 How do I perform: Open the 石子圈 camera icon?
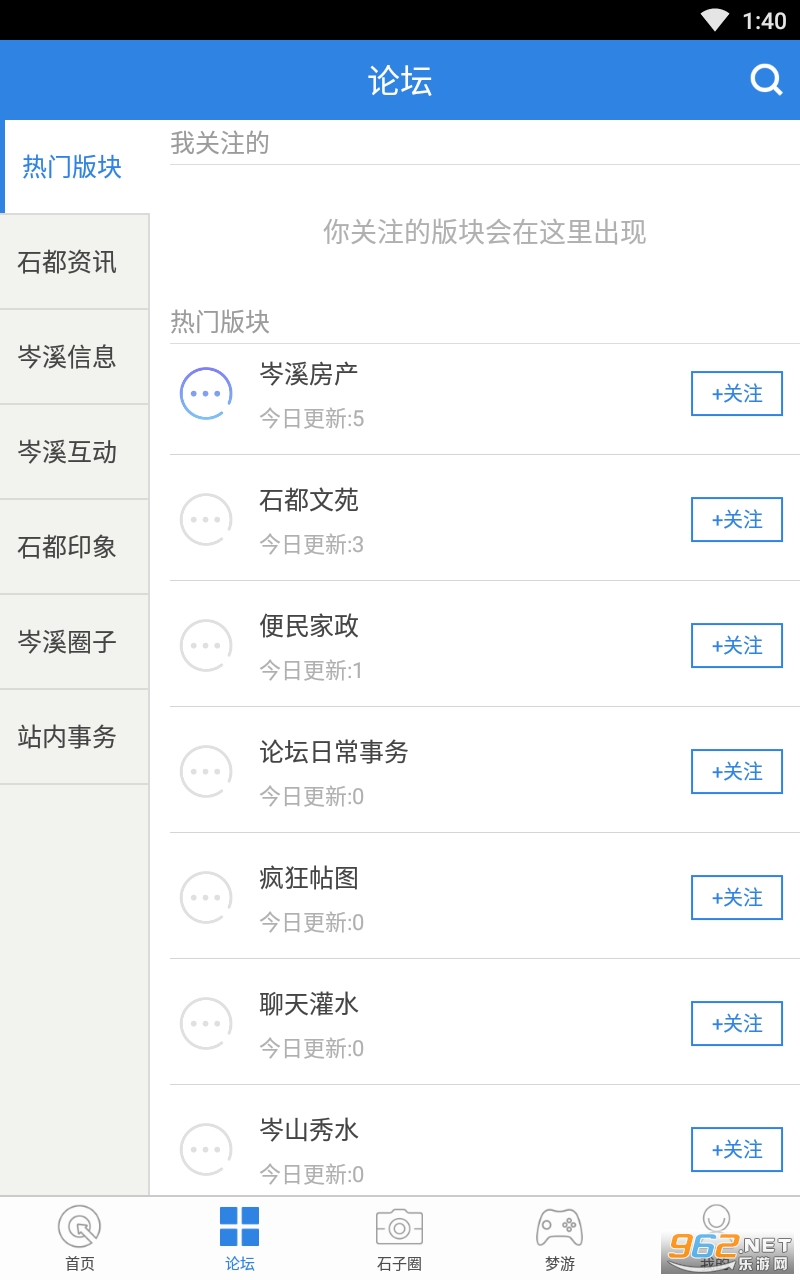[399, 1227]
